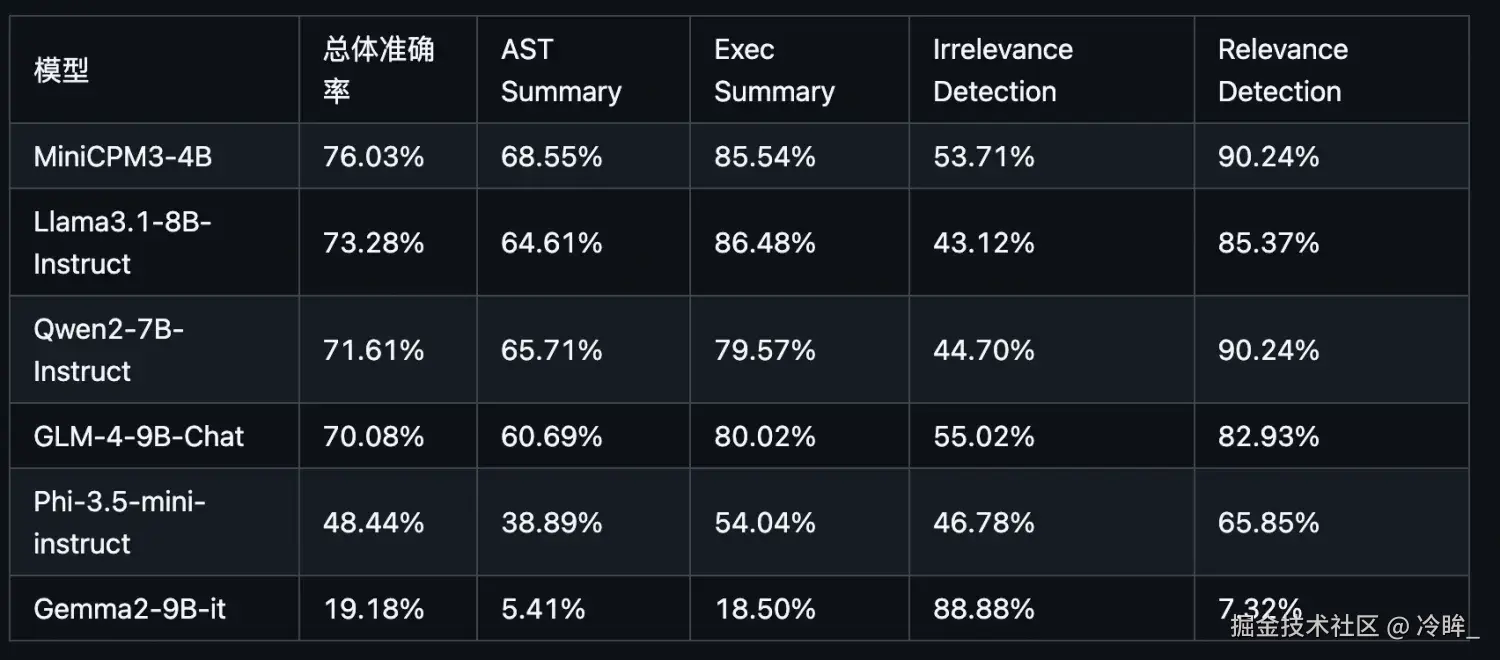Click the Irrelevance Detection column header
This screenshot has height=660, width=1500.
1002,70
